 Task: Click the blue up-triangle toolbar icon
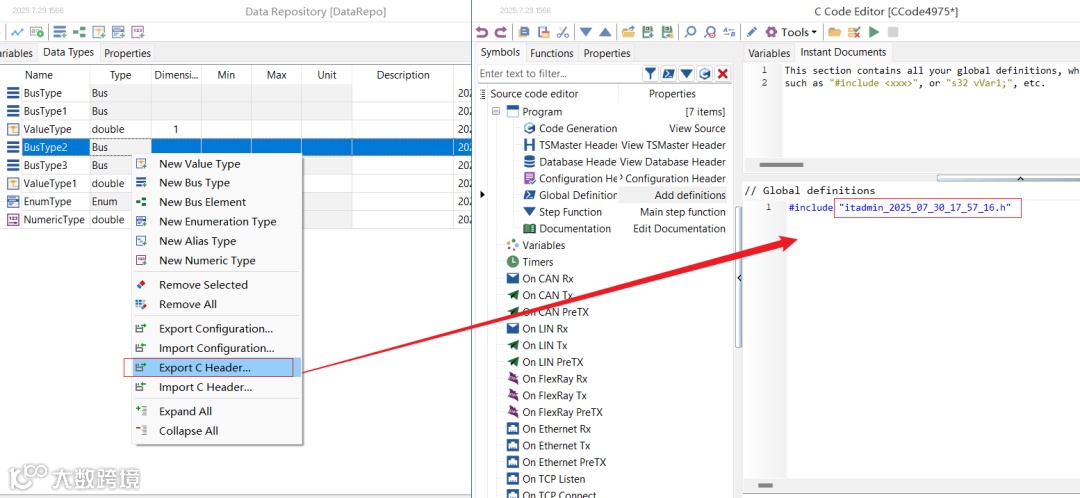coord(605,32)
